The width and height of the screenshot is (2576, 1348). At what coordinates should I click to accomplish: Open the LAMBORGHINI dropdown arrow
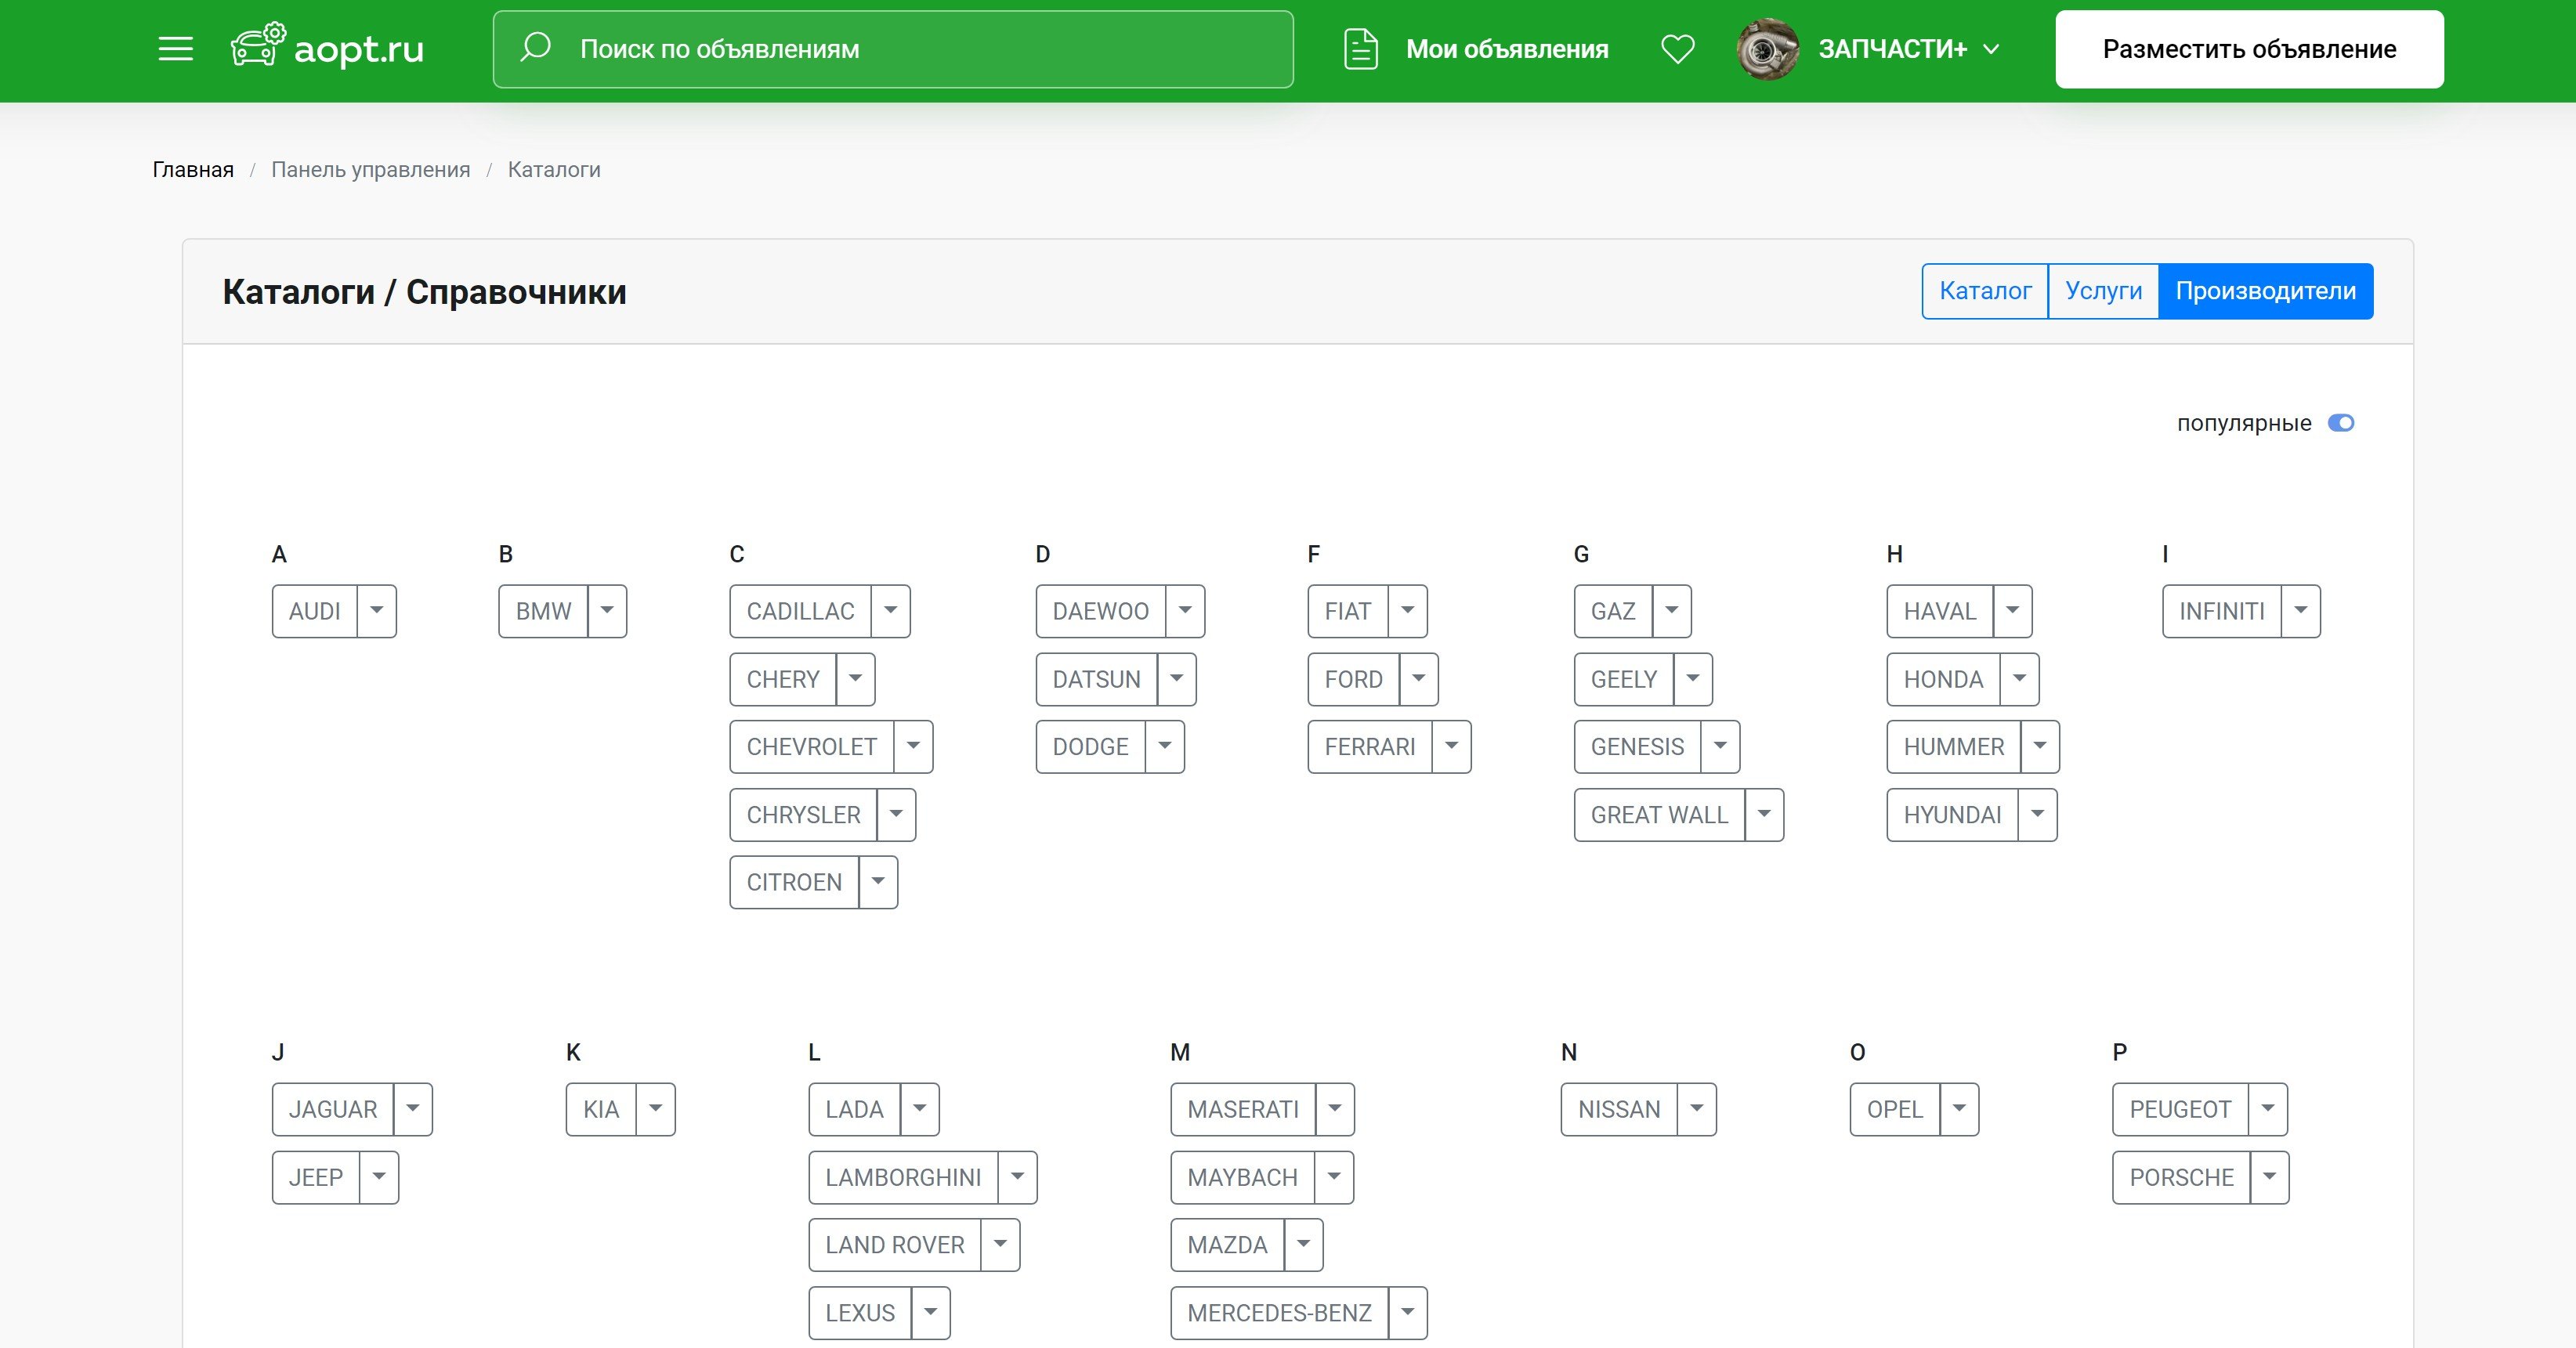pos(1017,1177)
